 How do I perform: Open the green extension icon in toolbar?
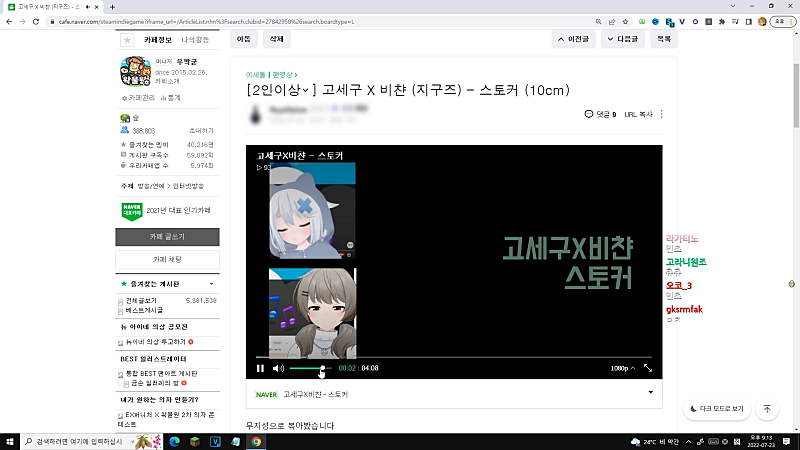point(642,21)
